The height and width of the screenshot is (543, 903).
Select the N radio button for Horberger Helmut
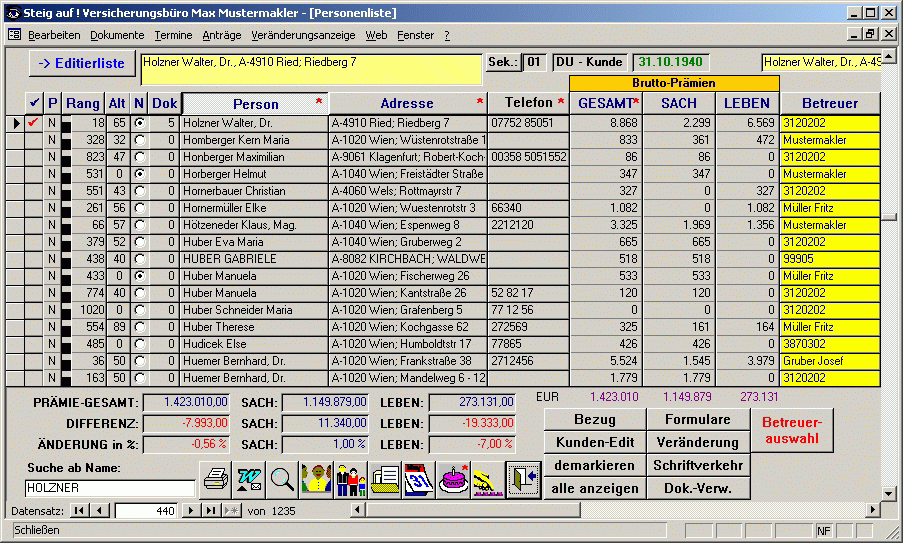[x=139, y=174]
